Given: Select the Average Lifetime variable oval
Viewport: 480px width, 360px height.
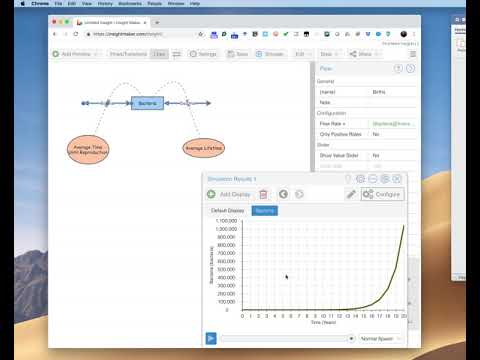Looking at the screenshot, I should [x=204, y=148].
